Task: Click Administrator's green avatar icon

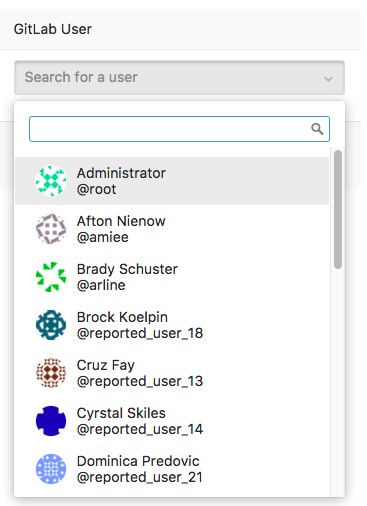Action: 51,181
